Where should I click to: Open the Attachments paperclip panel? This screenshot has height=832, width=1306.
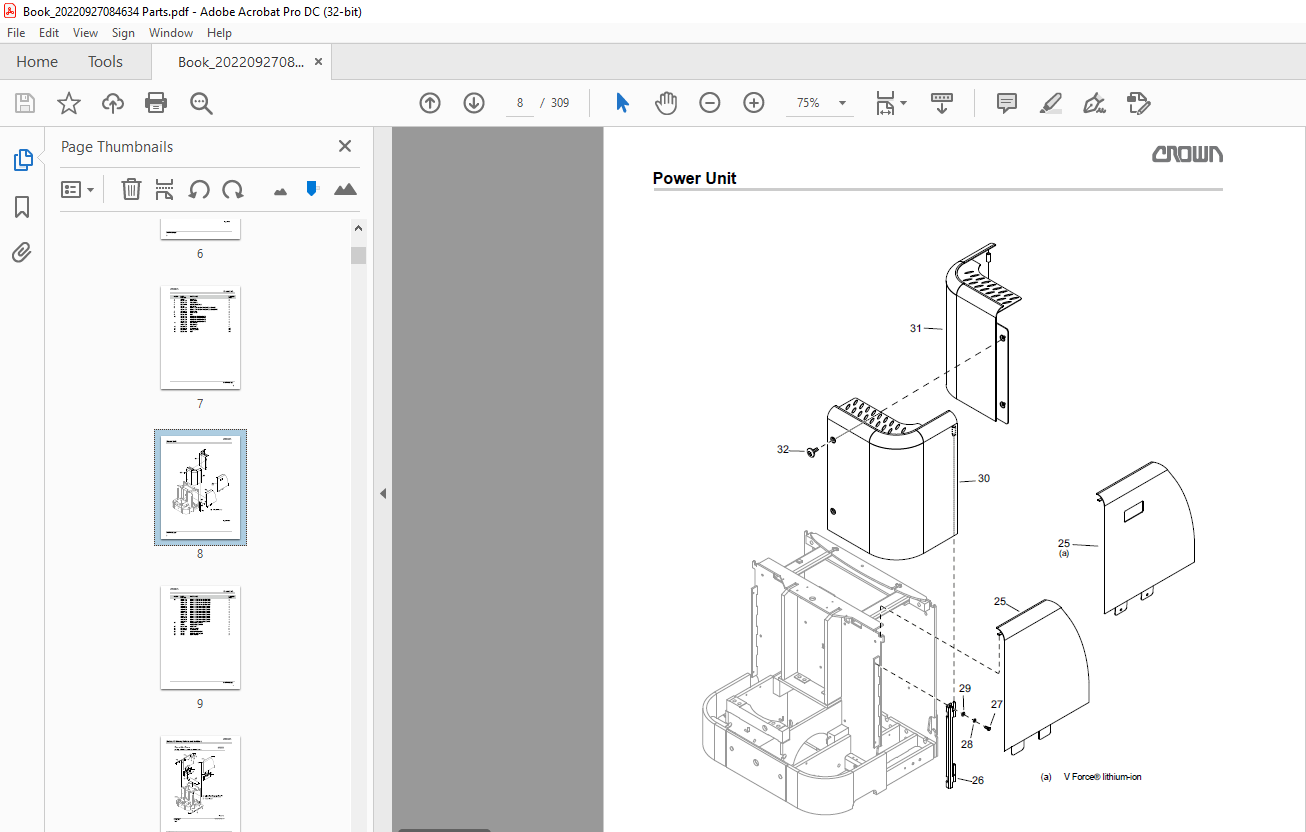[x=22, y=252]
